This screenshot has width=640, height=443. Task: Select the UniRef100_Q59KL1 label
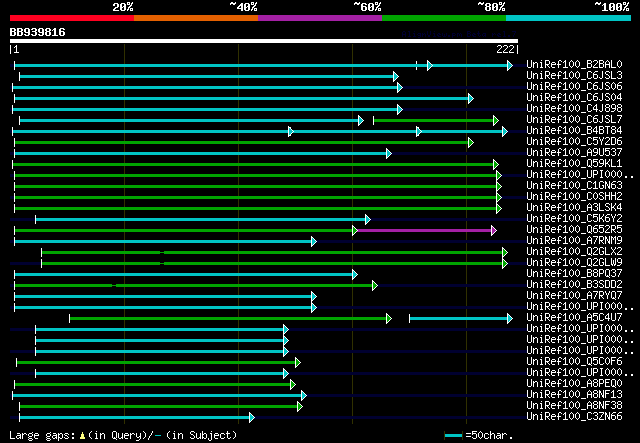coord(574,164)
